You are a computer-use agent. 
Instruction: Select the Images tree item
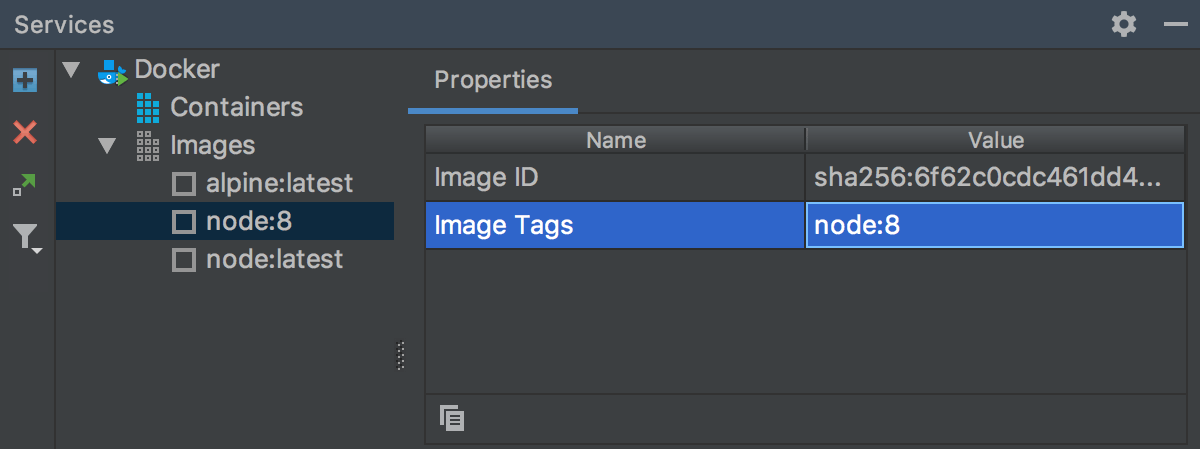click(x=212, y=145)
